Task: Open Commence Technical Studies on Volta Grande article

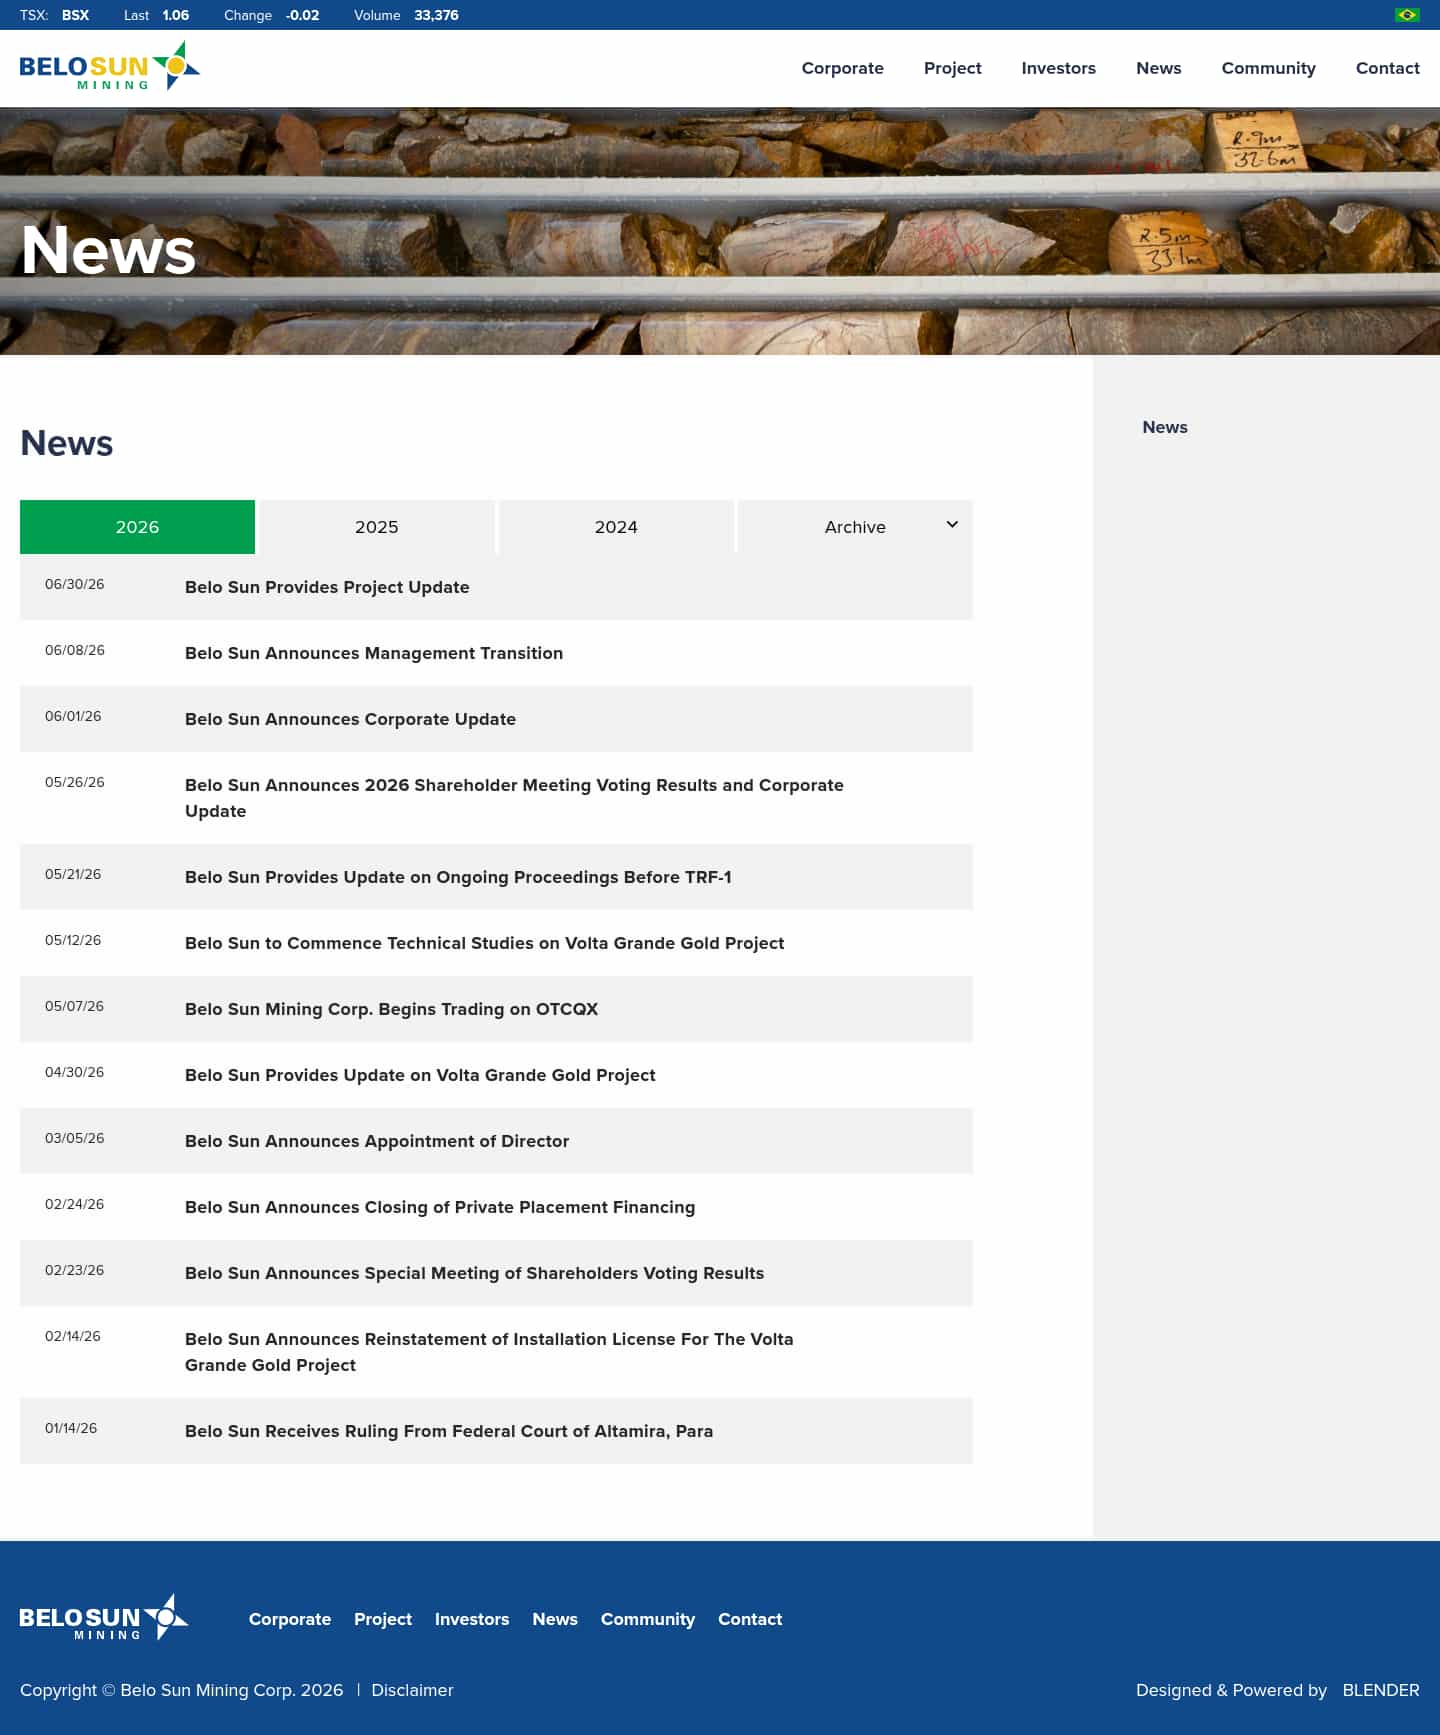Action: 484,943
